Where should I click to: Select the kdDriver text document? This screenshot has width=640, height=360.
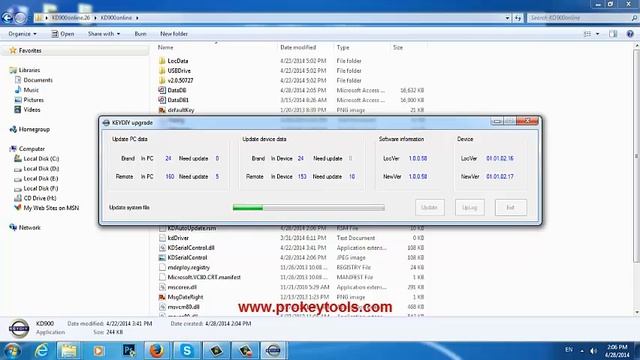178,238
